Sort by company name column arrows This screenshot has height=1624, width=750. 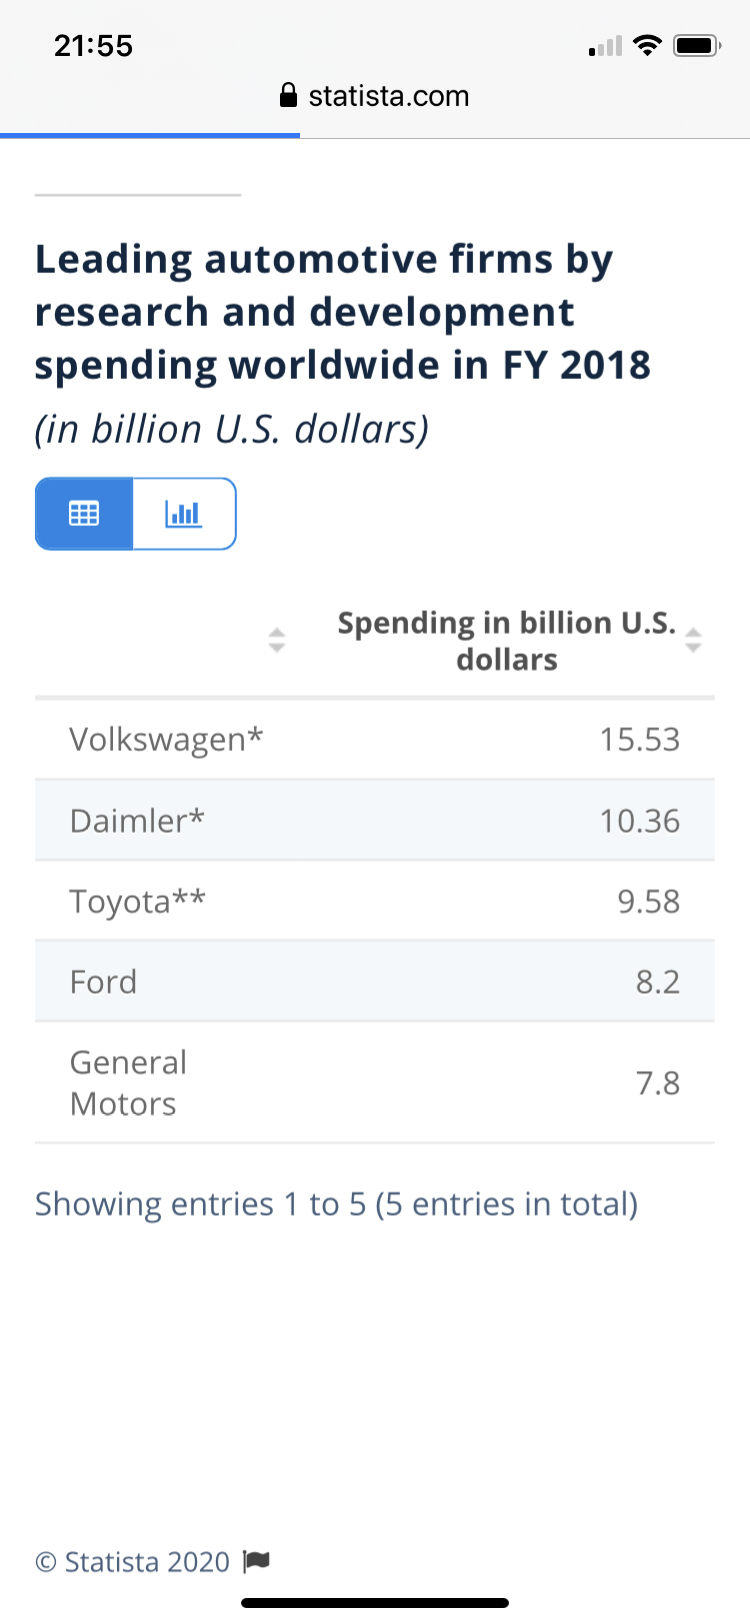pyautogui.click(x=277, y=640)
